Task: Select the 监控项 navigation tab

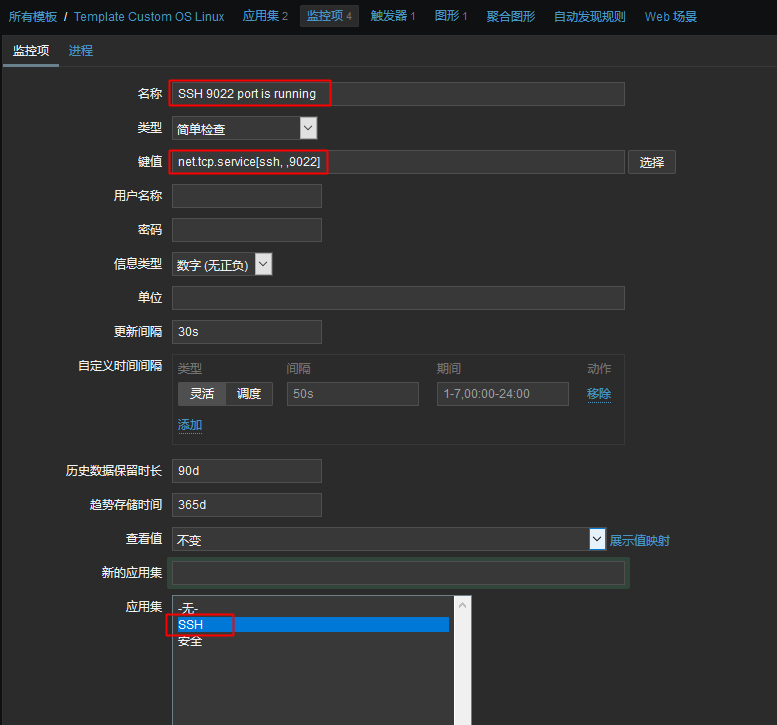Action: [329, 16]
